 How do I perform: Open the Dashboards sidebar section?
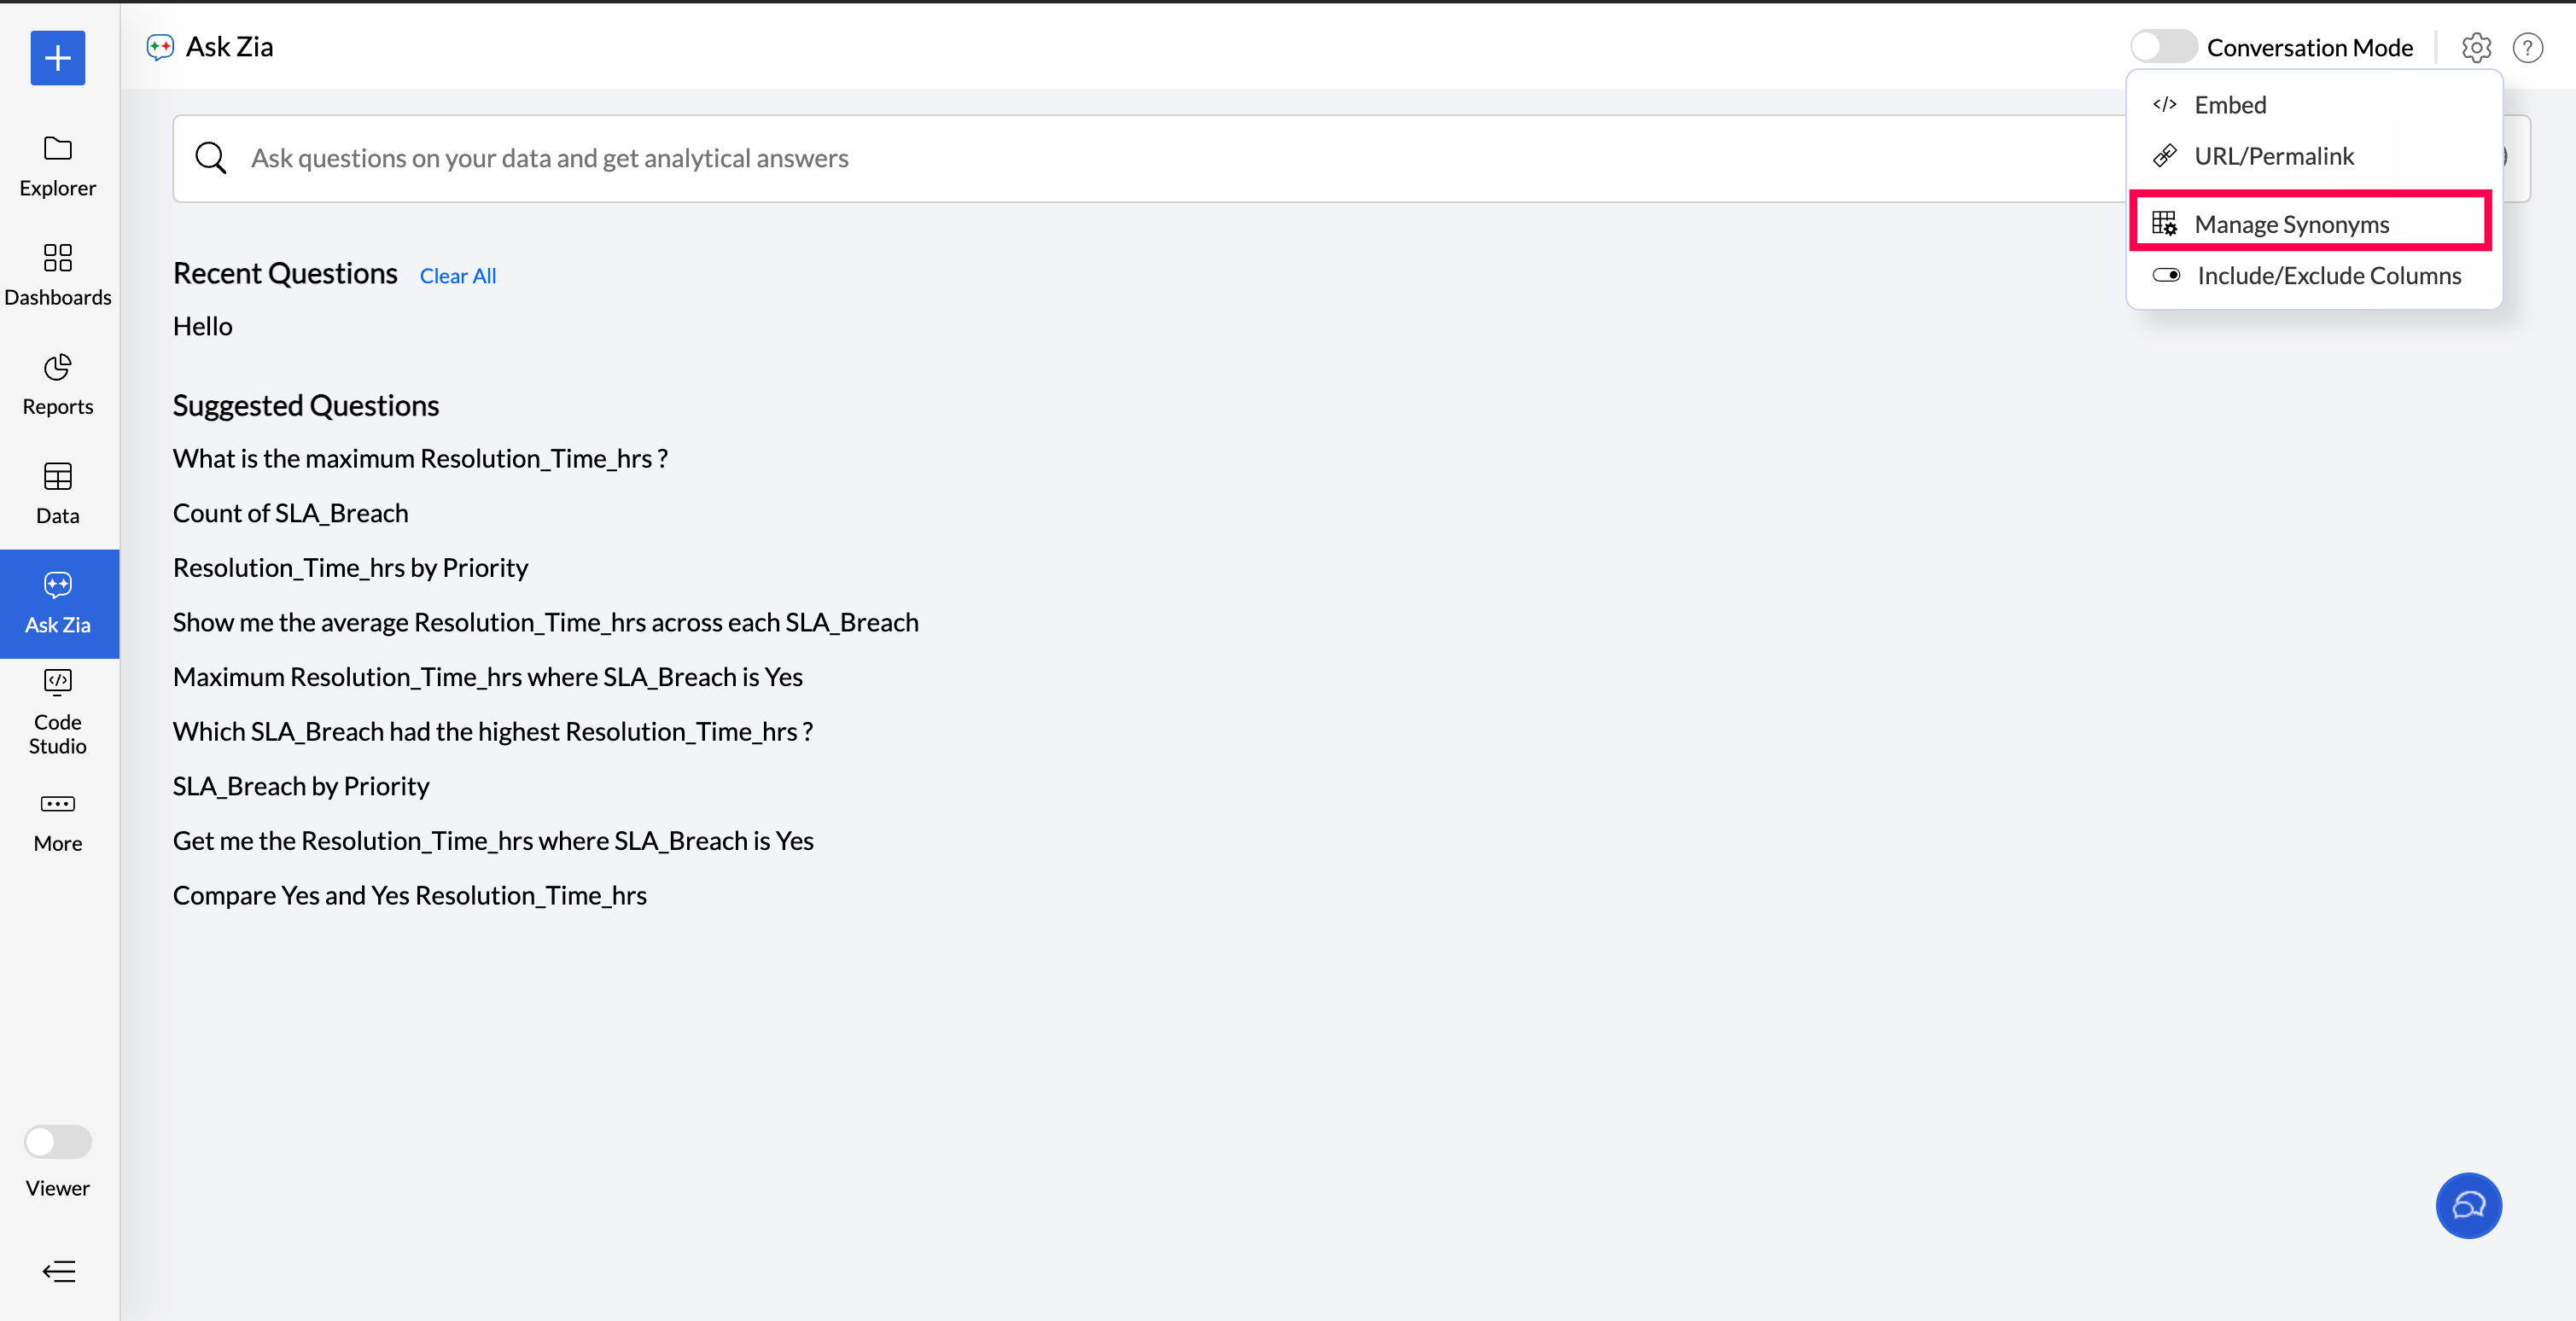tap(57, 275)
